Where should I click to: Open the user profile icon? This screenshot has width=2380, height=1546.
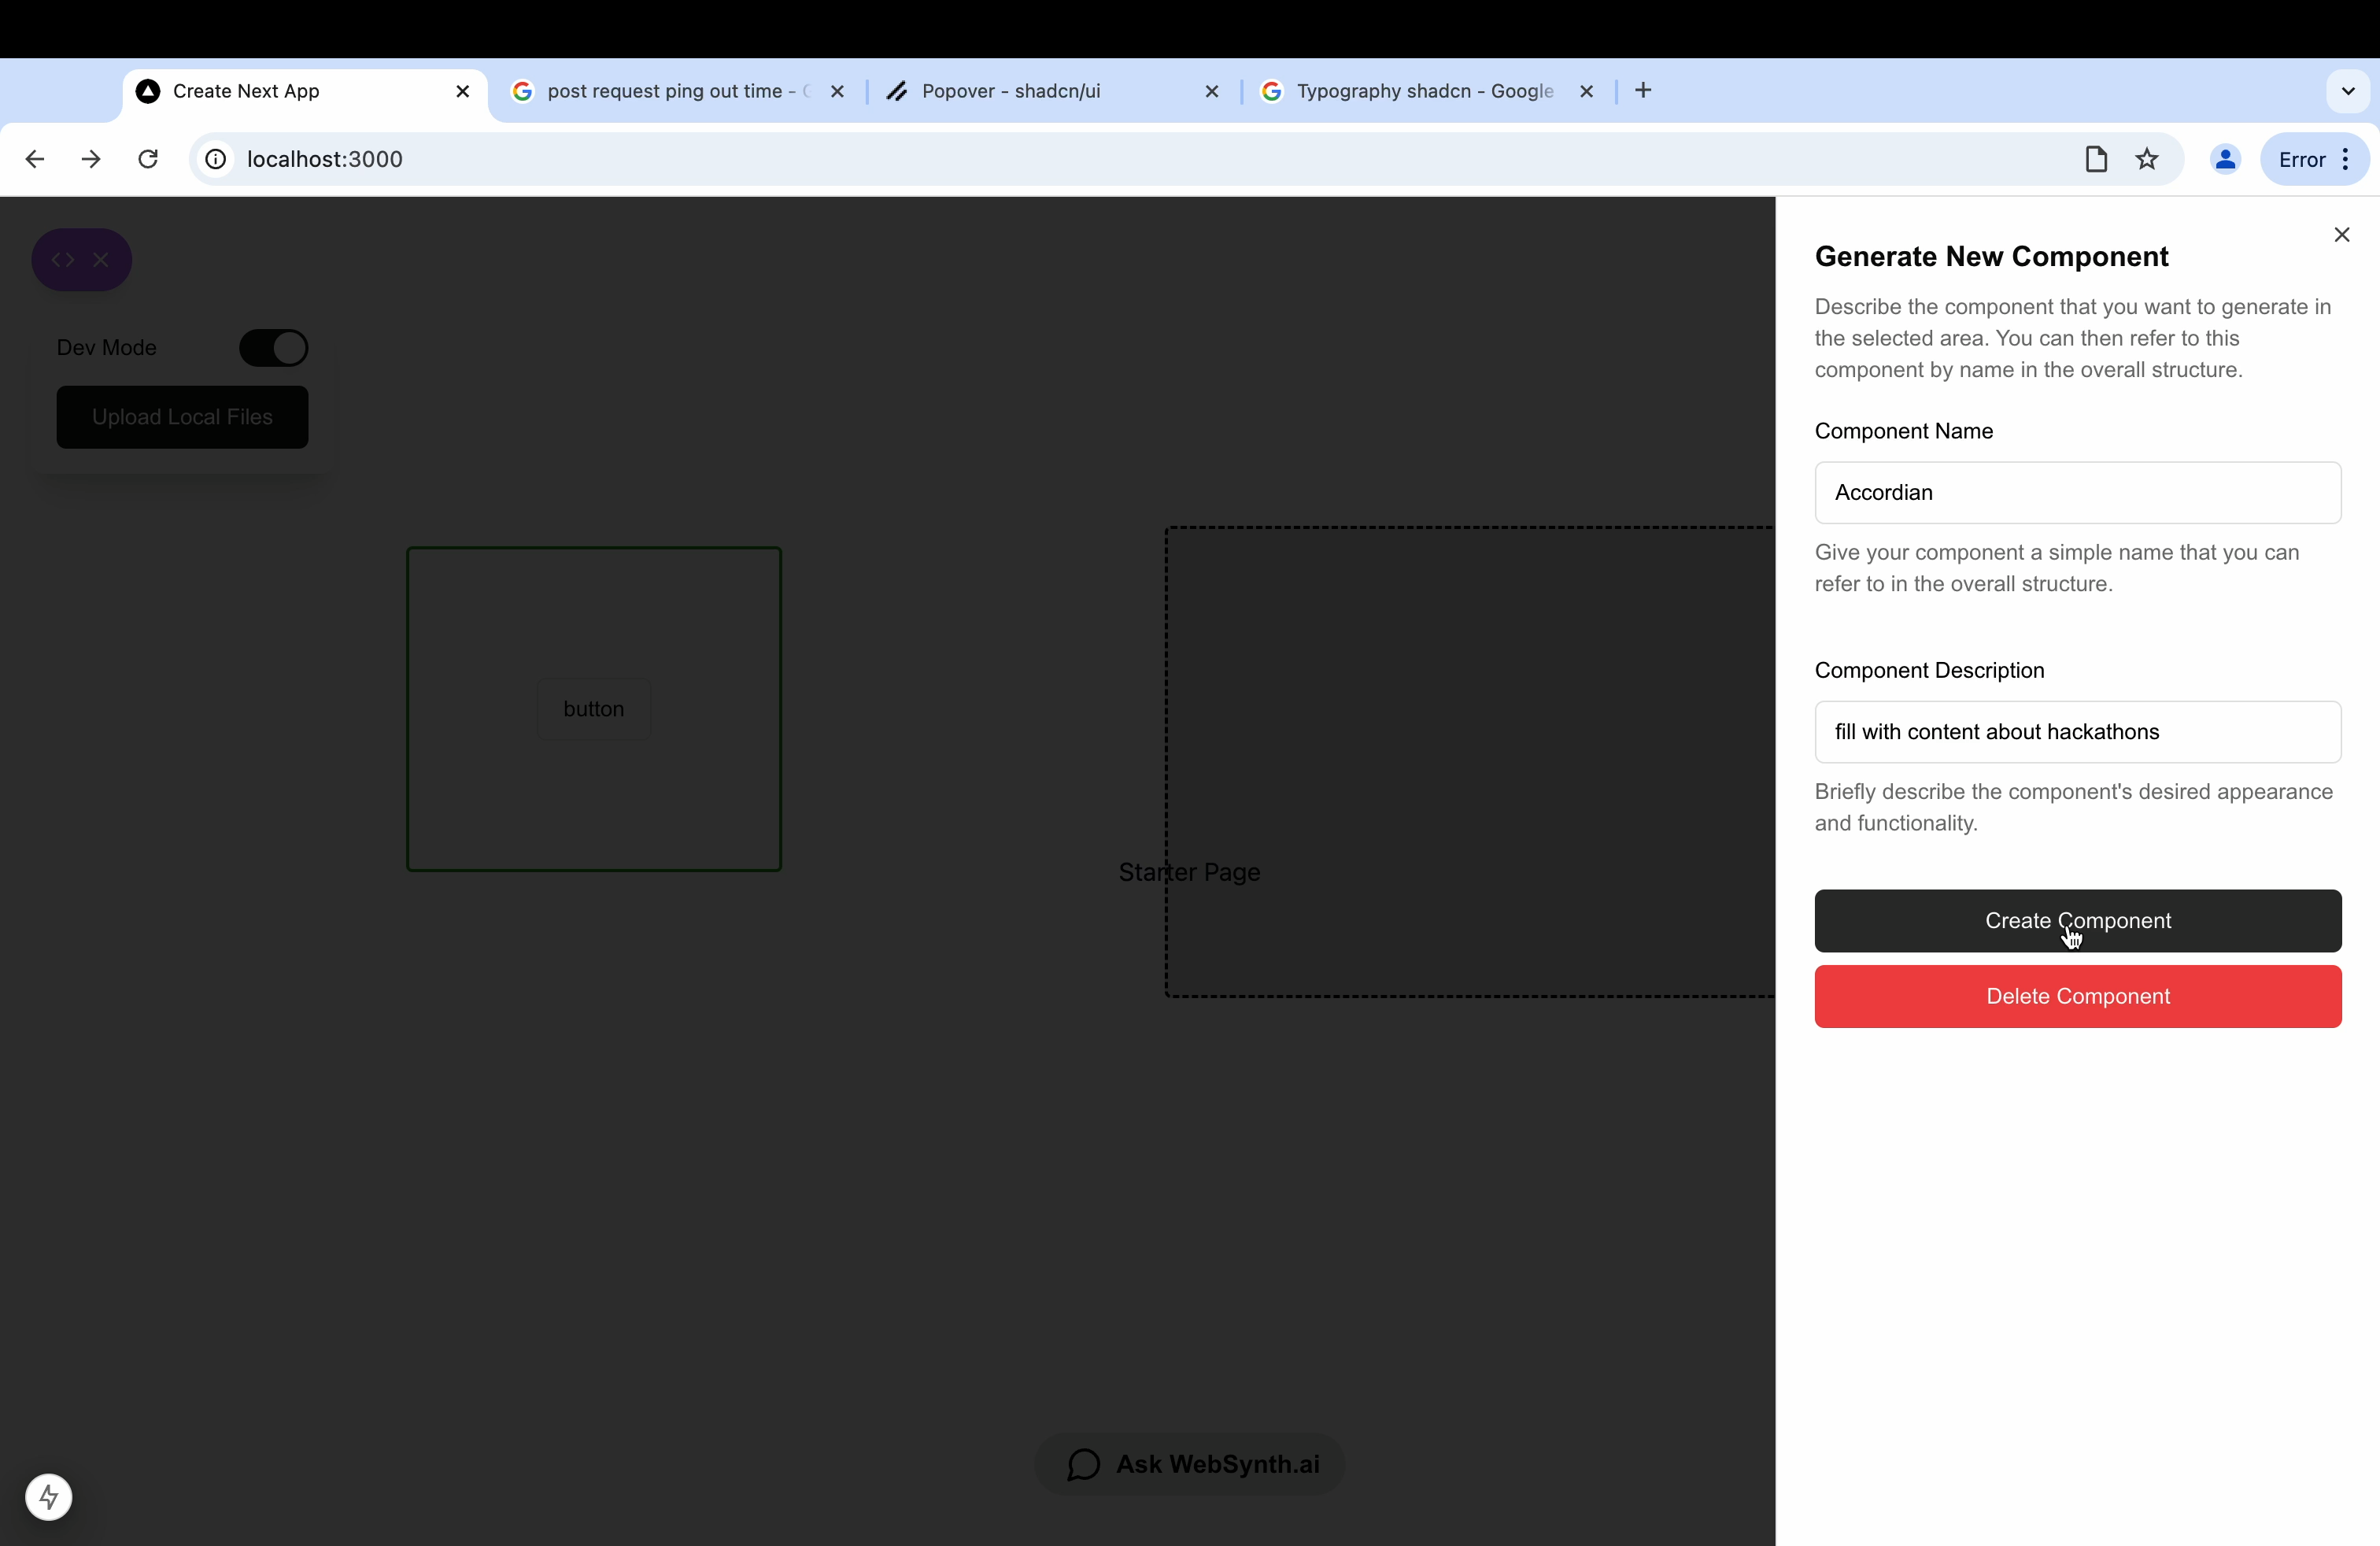tap(2225, 159)
